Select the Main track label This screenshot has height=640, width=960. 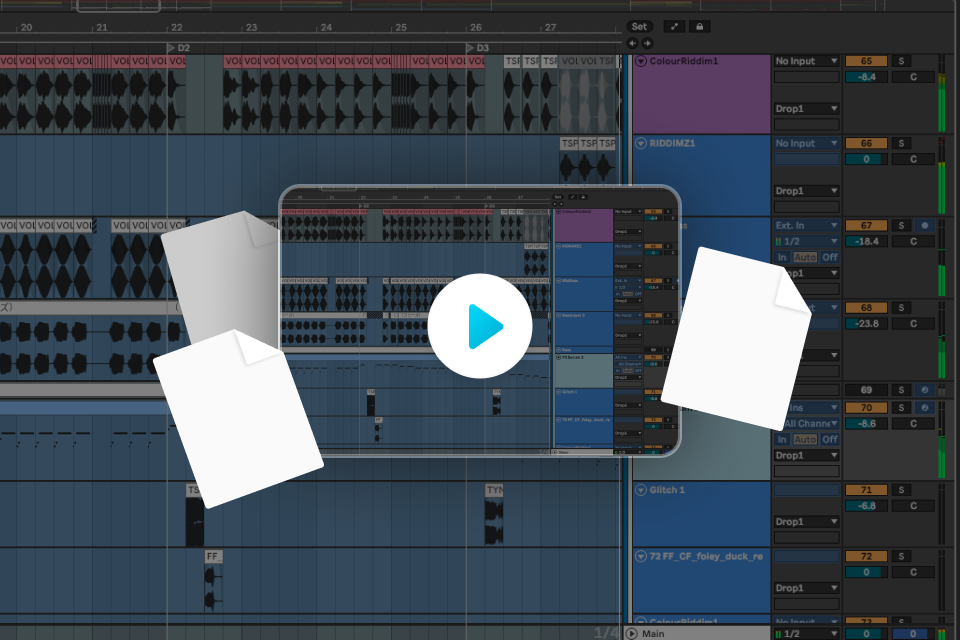tap(653, 634)
